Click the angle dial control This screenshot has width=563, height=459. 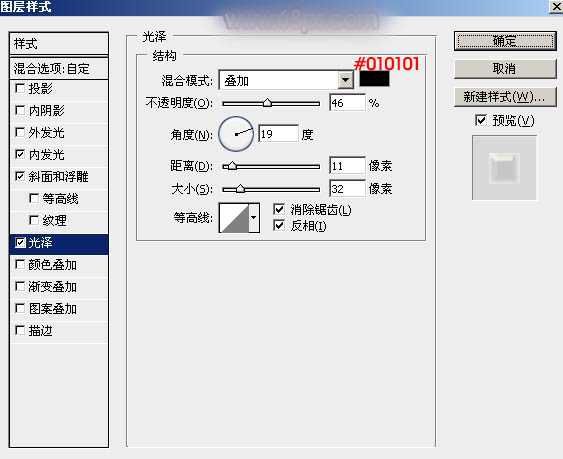(x=236, y=134)
